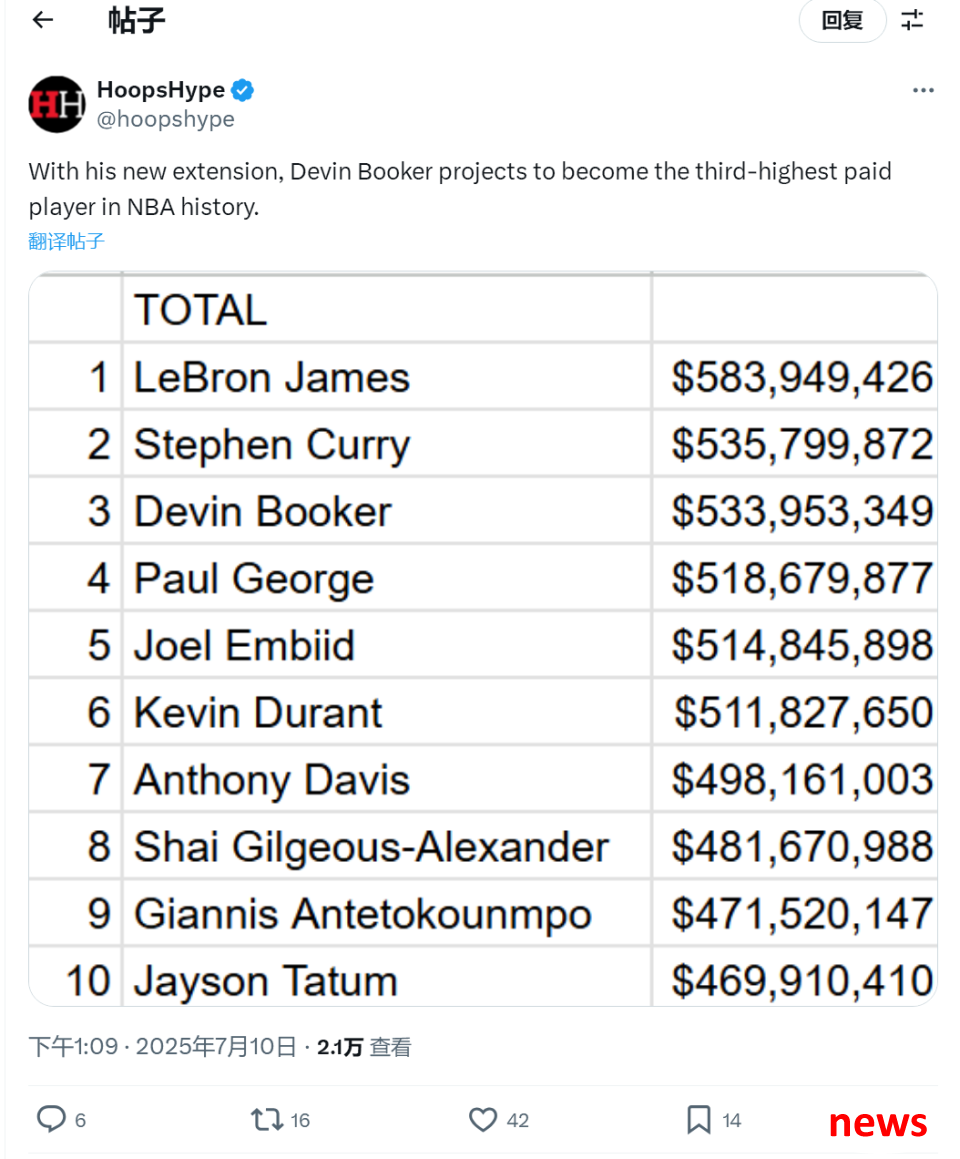This screenshot has width=960, height=1159.
Task: Click the red news label
Action: 877,1123
